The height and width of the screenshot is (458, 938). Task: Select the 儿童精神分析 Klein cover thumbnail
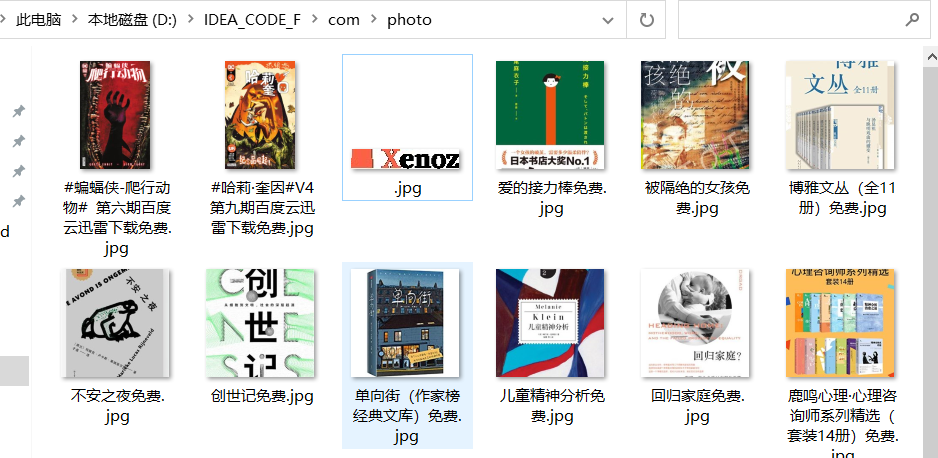[x=550, y=323]
